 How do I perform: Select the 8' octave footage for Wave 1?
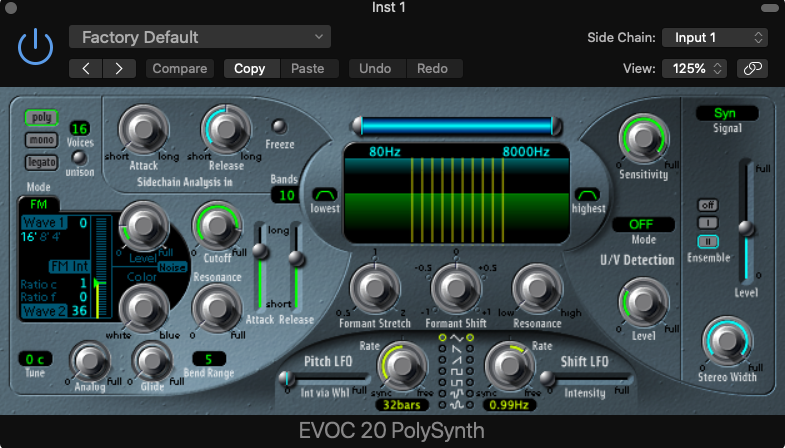point(44,236)
